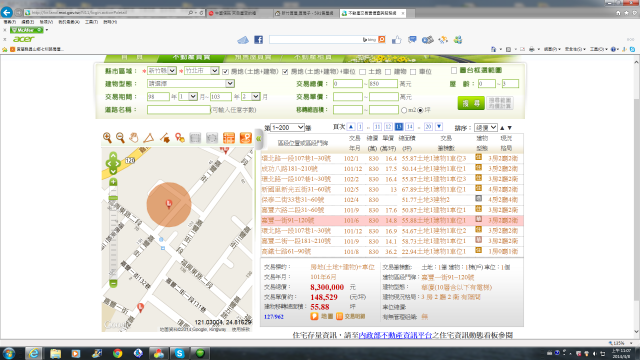Uncheck 房地(土地+建物)+車位 checkbox

point(285,72)
